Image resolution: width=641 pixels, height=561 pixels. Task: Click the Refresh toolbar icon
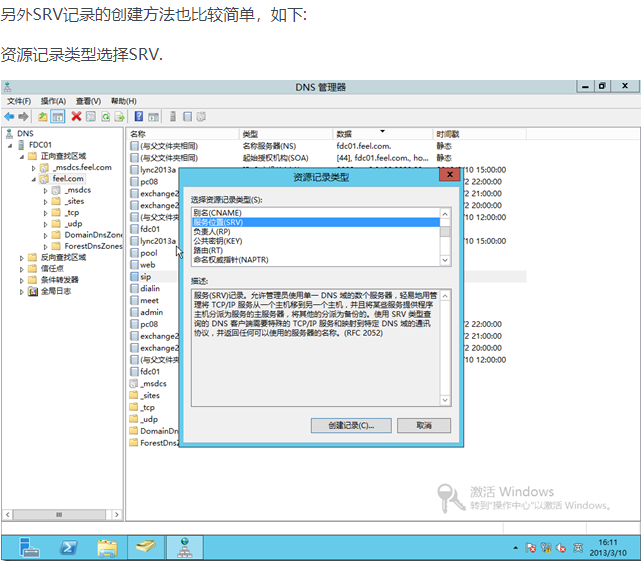coord(105,117)
